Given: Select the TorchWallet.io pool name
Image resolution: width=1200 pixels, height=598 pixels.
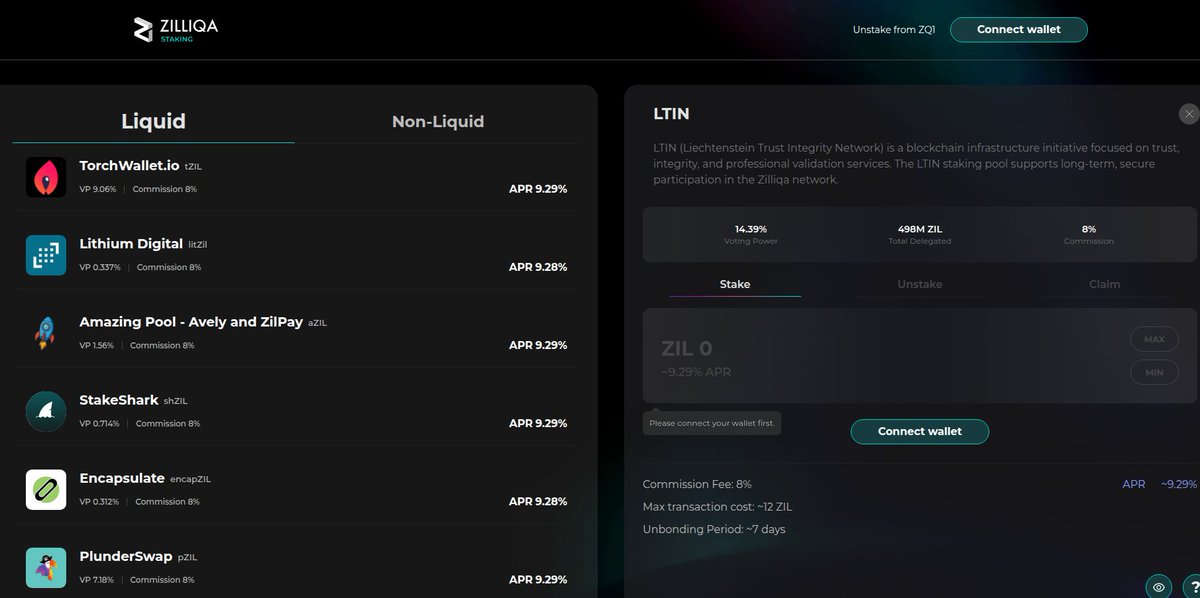Looking at the screenshot, I should coord(129,165).
